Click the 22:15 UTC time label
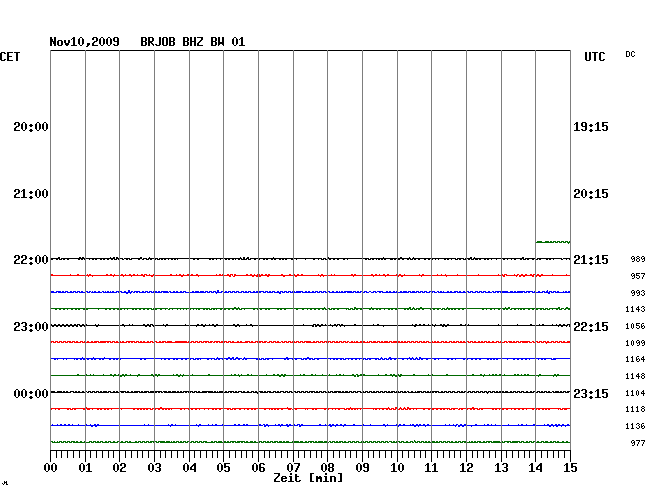Screen dimensions: 650x494 pos(591,327)
